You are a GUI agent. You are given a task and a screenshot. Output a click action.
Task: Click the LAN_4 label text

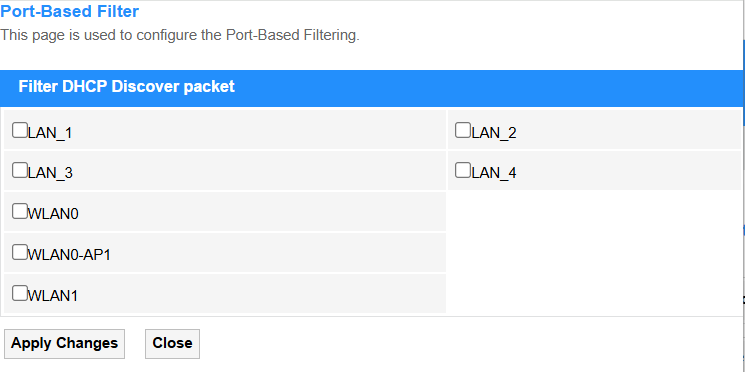[x=494, y=173]
